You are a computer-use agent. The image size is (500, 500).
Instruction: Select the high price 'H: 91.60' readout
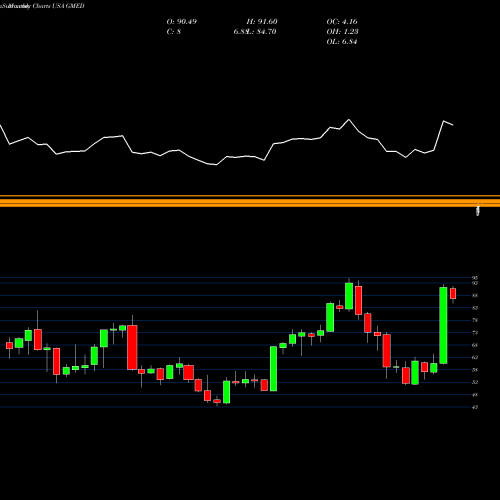(262, 22)
